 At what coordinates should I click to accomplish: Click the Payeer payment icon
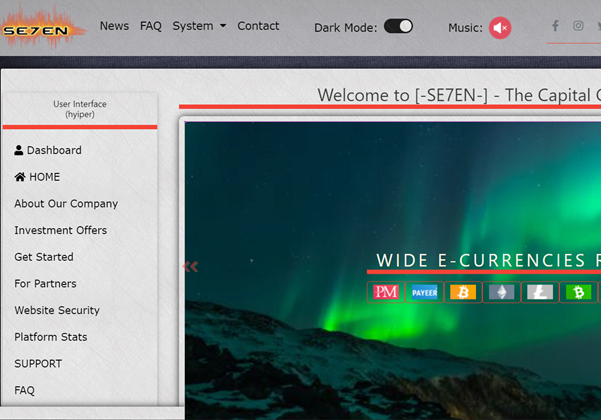tap(424, 292)
